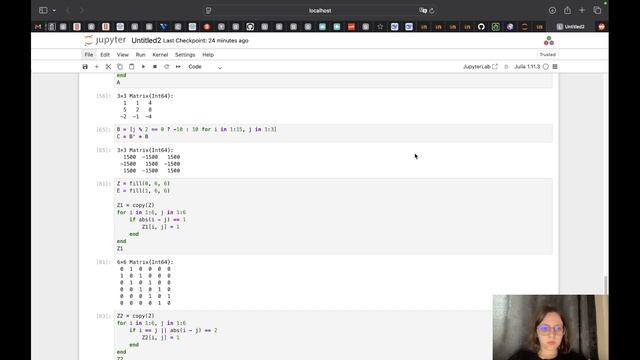Open the debugger bug icon
This screenshot has height=360, width=640.
(506, 67)
